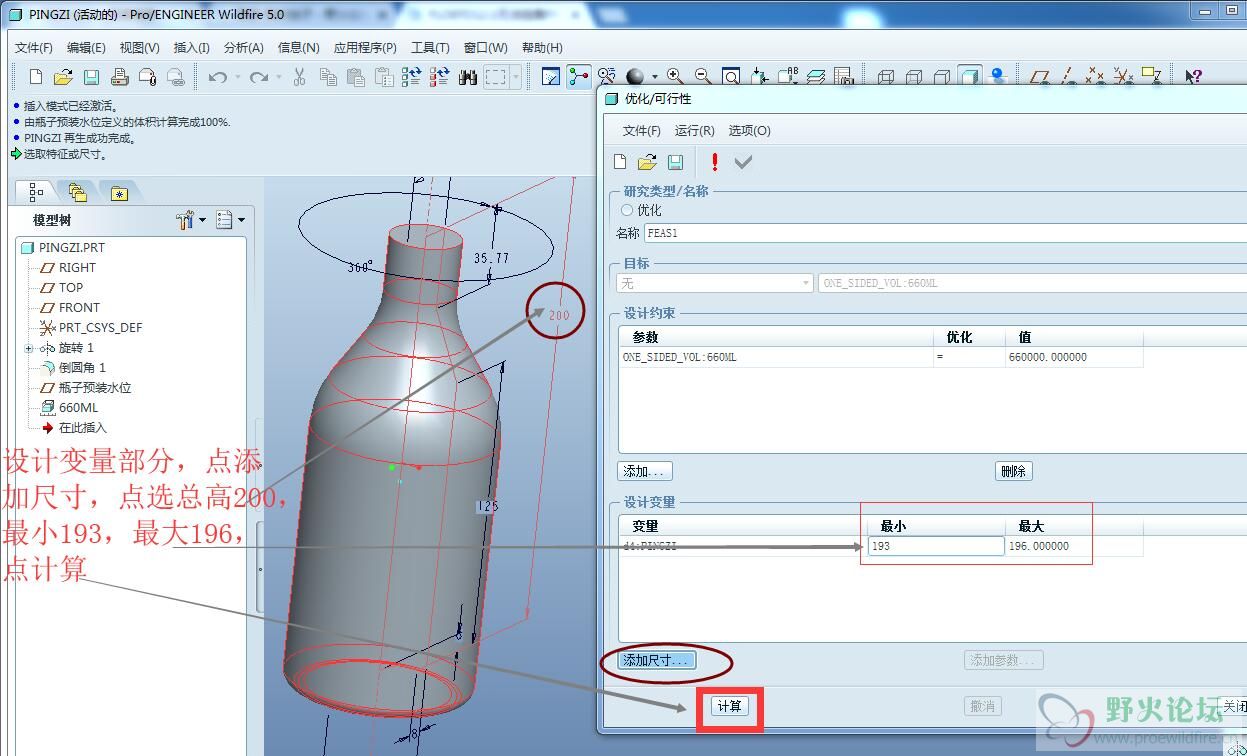Image resolution: width=1247 pixels, height=756 pixels.
Task: Open model tree settings tools dropdown
Action: pos(190,220)
